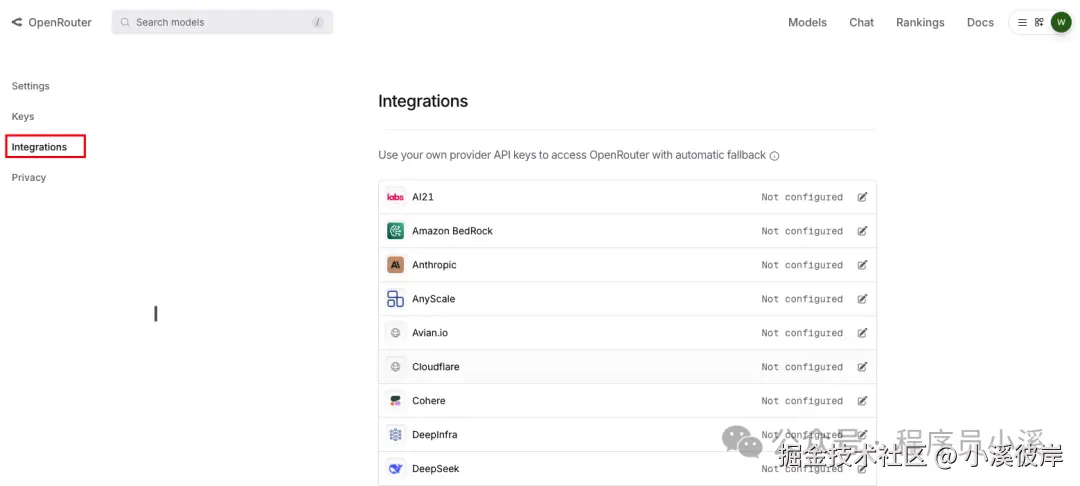Click the Anthropic provider logo

tap(395, 265)
